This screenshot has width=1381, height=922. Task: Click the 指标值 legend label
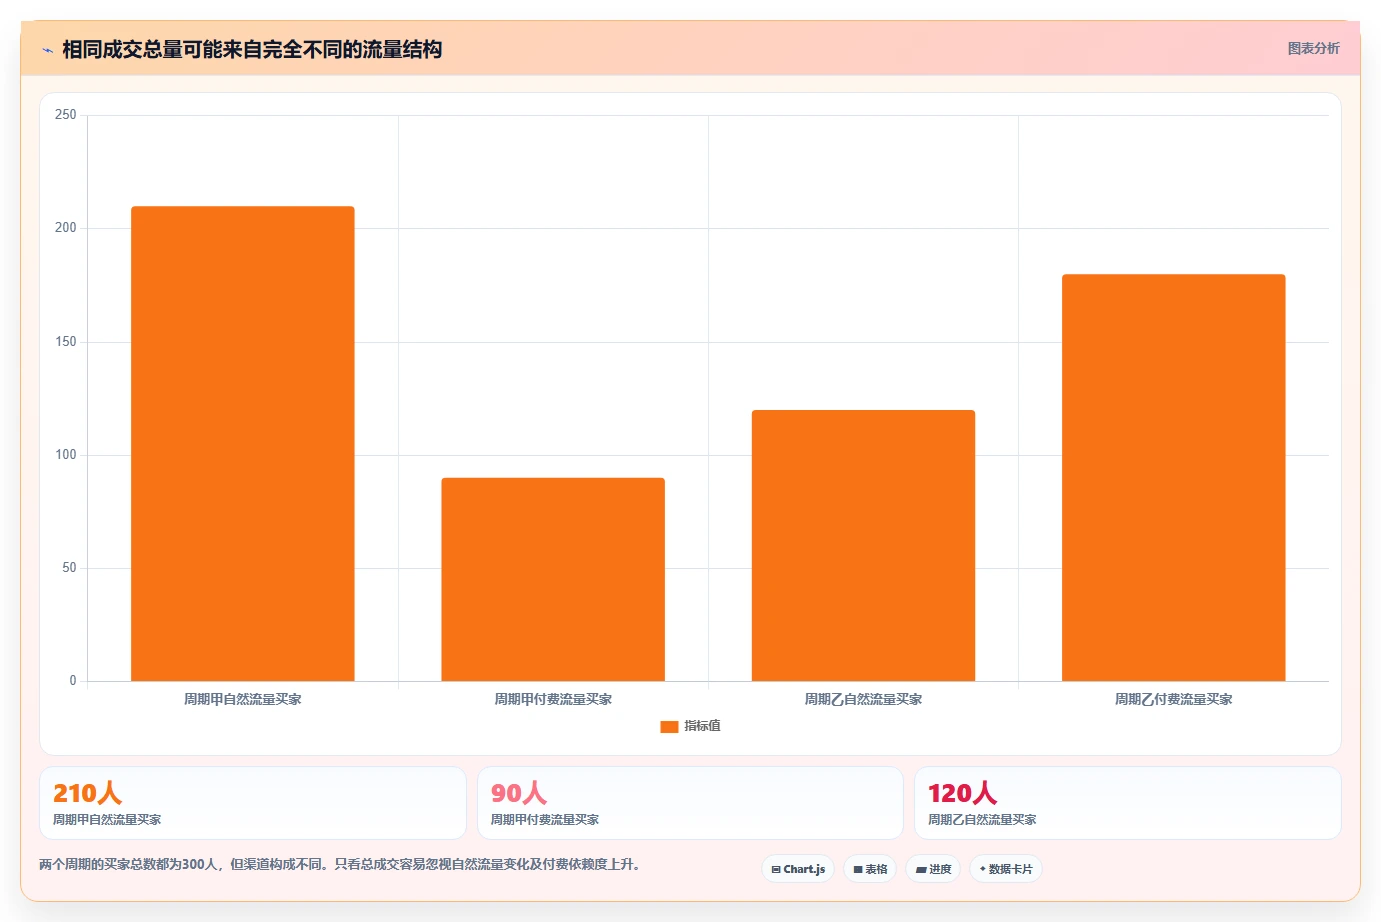click(702, 726)
